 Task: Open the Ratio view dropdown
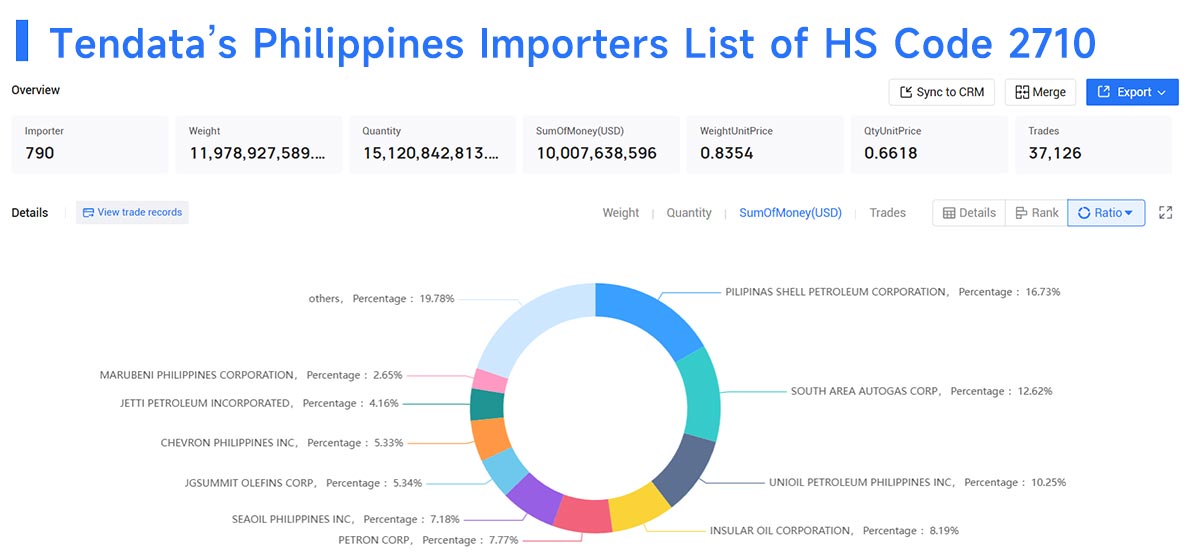tap(1106, 213)
